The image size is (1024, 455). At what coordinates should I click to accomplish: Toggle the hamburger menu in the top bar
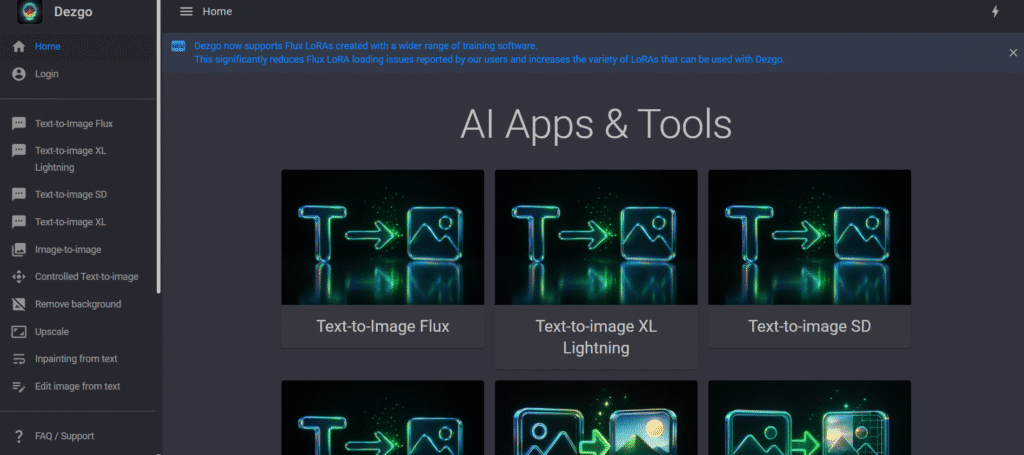coord(186,12)
